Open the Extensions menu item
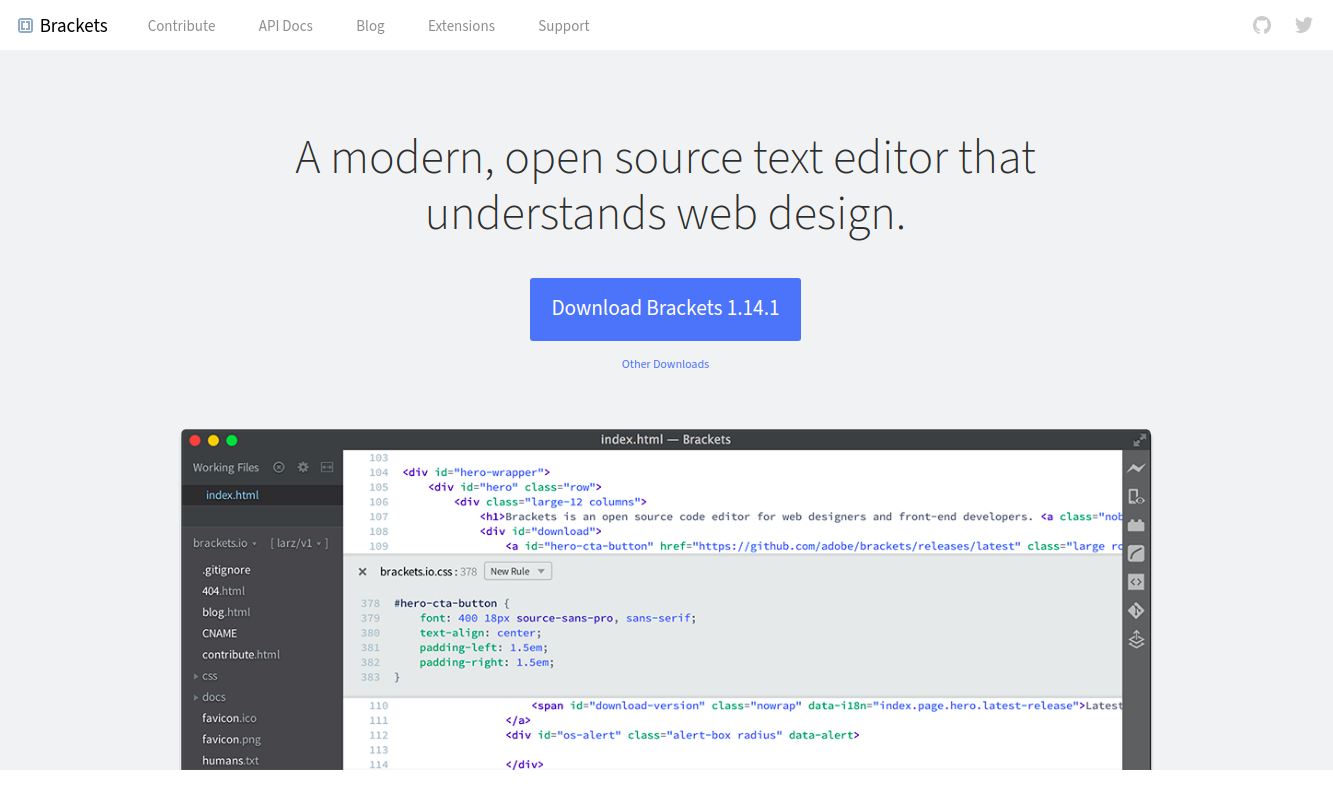The image size is (1333, 797). tap(461, 25)
